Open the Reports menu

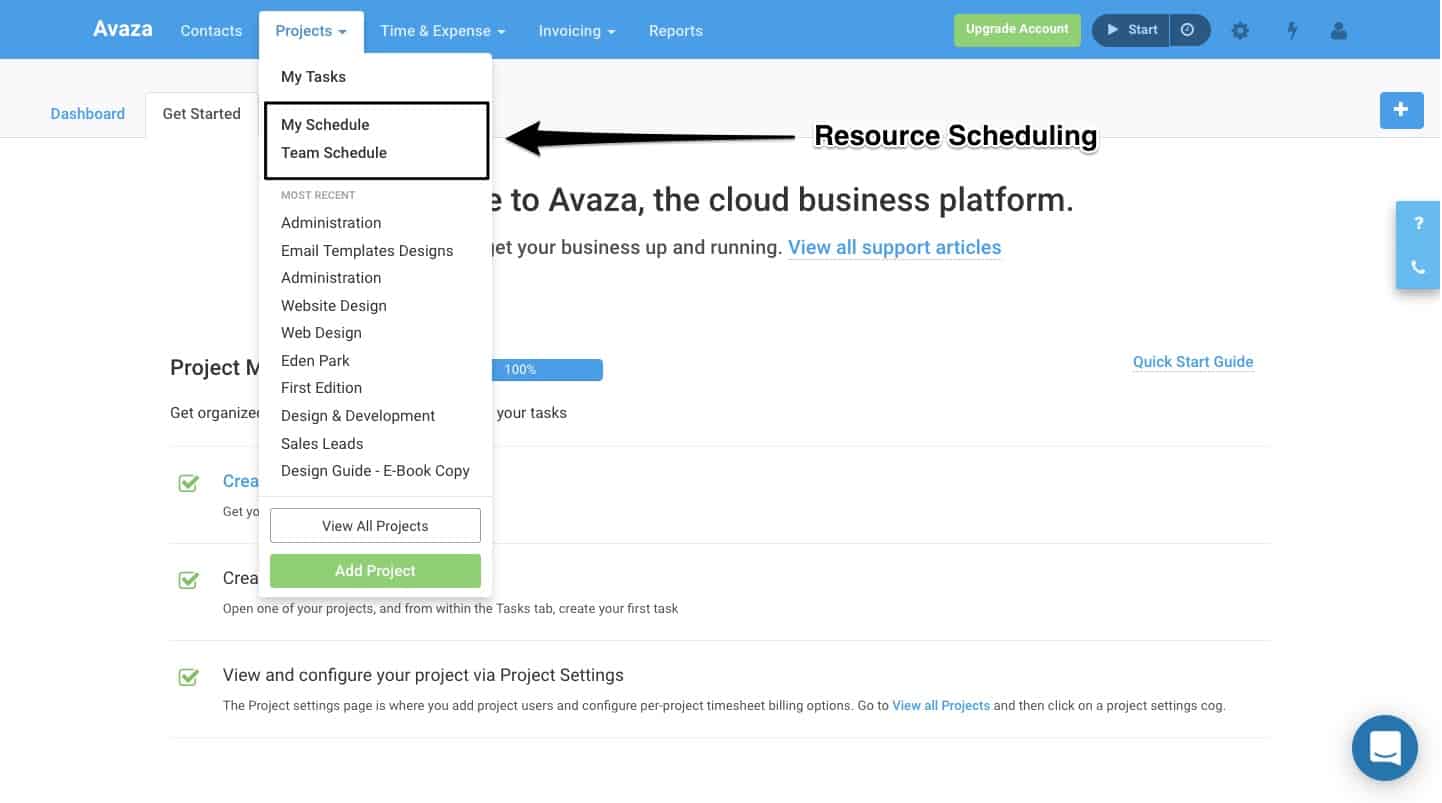click(675, 31)
